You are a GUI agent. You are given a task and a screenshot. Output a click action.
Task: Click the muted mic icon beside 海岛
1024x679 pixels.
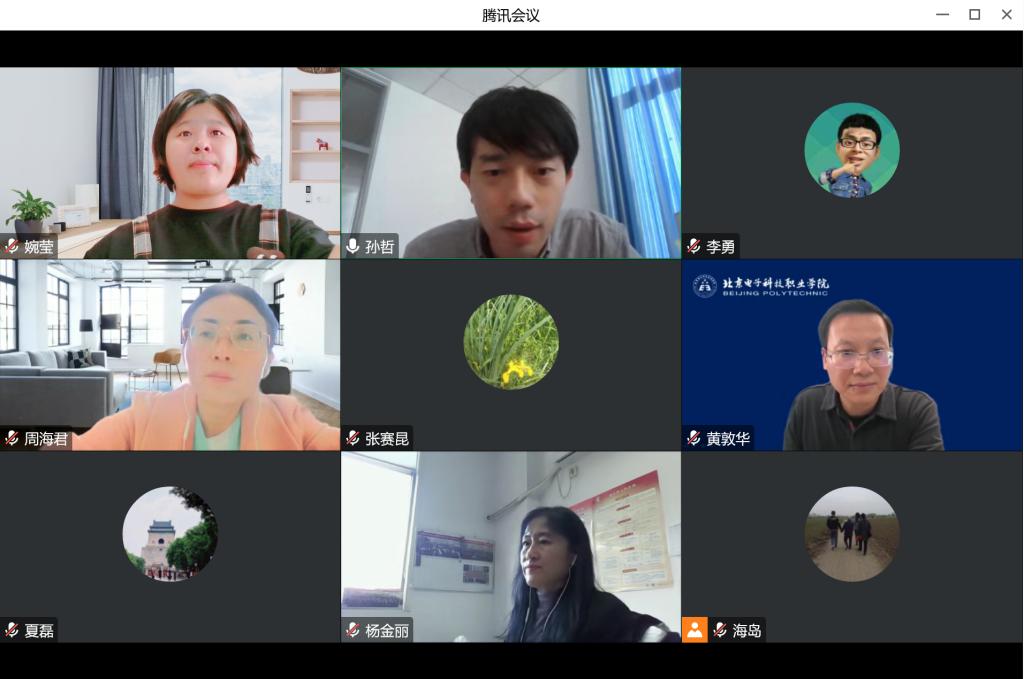point(720,630)
